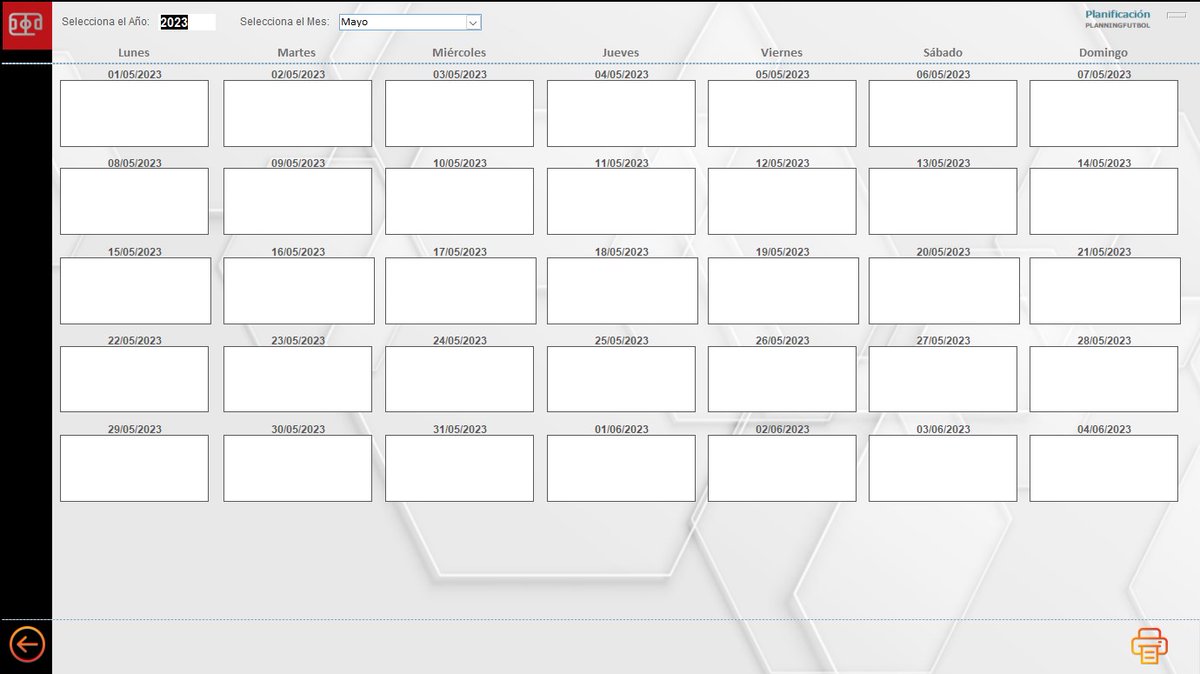This screenshot has height=674, width=1200.
Task: Activate the box below 29/05/2023
Action: pos(134,468)
